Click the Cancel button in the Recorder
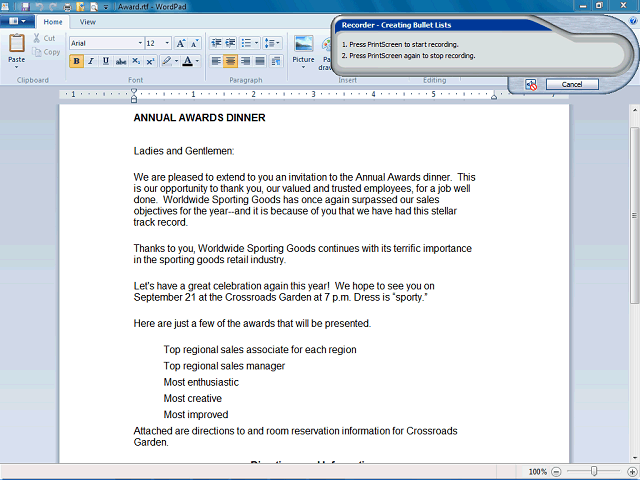 click(x=572, y=84)
